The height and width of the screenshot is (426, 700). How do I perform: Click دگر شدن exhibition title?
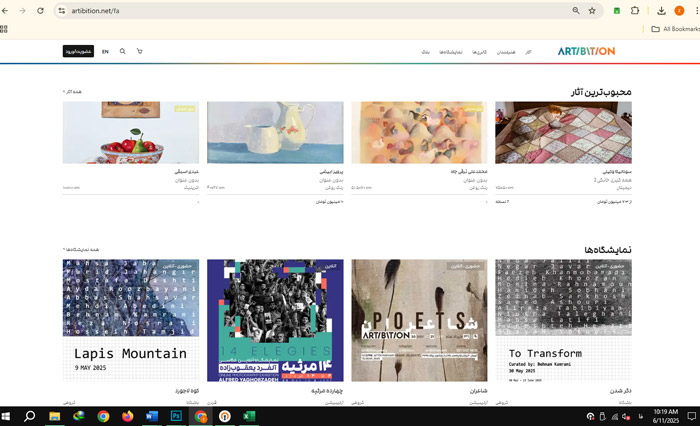[621, 391]
